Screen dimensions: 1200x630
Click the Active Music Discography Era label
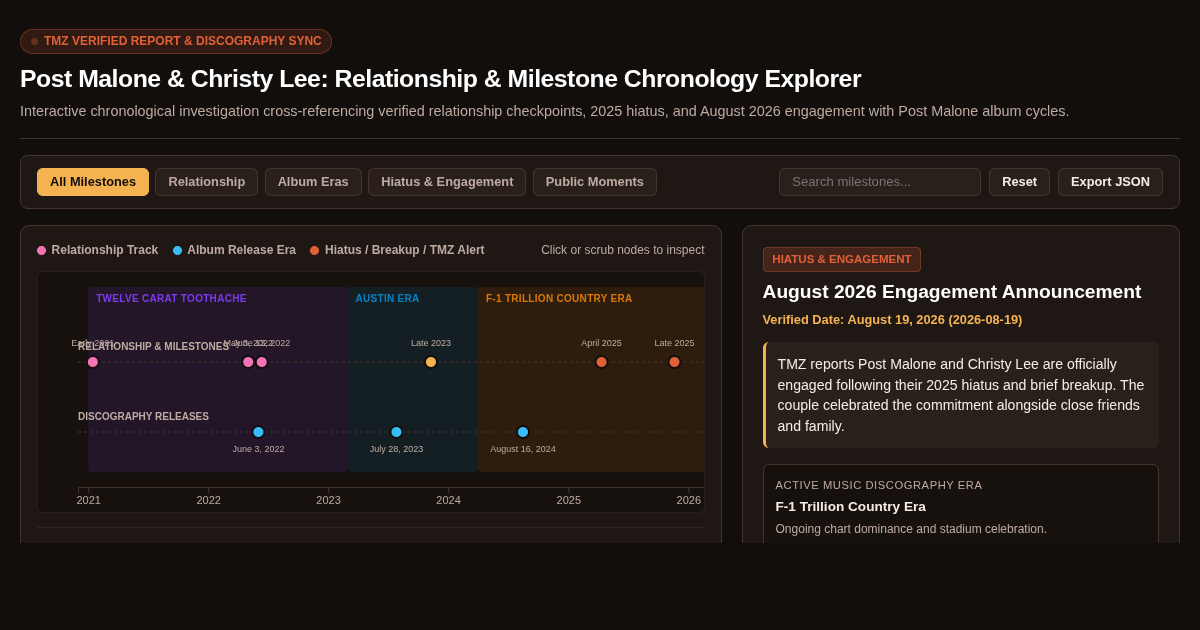(x=879, y=485)
